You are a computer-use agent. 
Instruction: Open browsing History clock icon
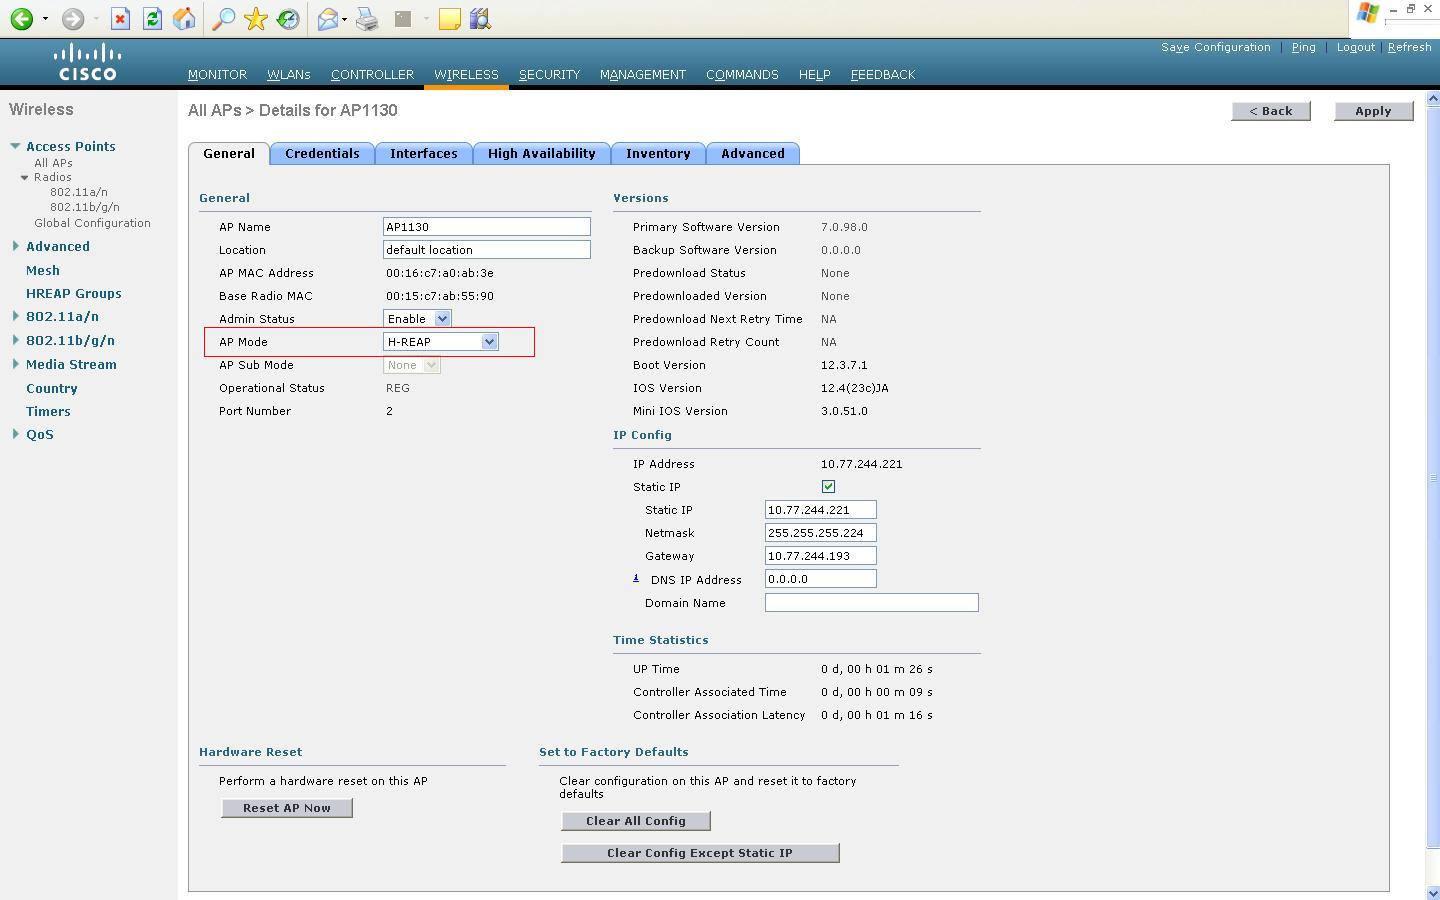288,19
